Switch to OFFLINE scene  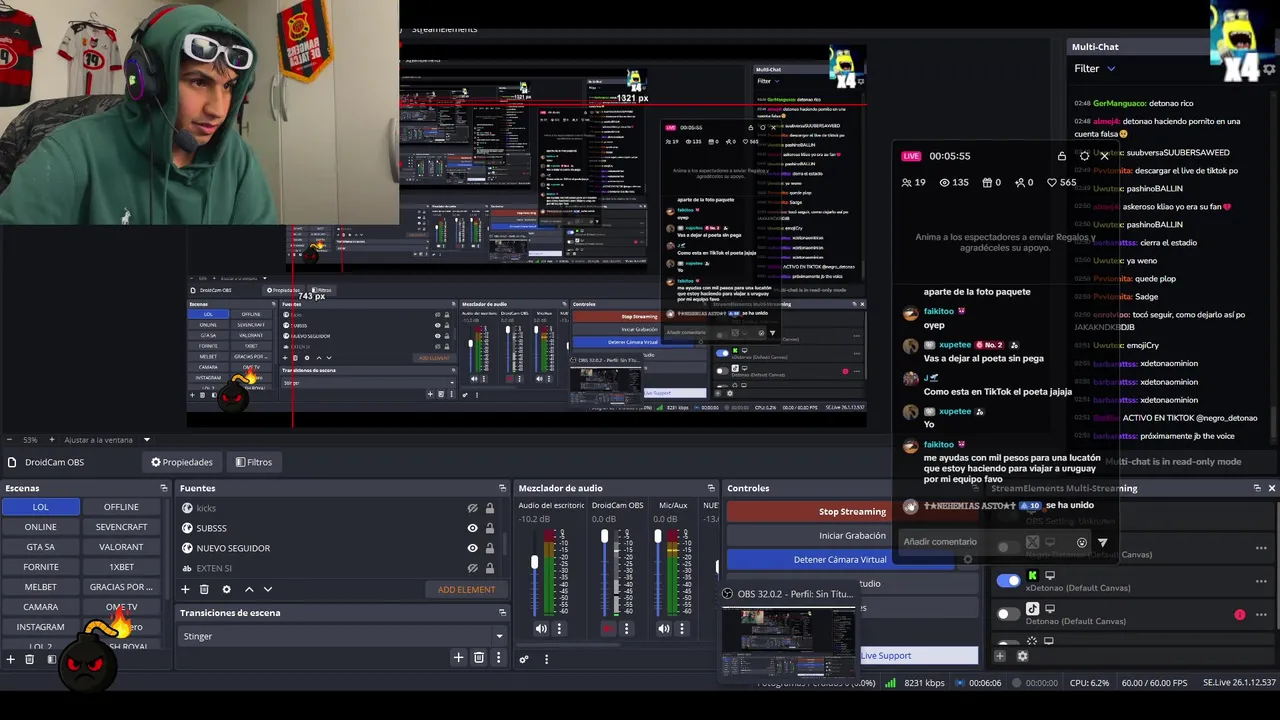coord(121,507)
